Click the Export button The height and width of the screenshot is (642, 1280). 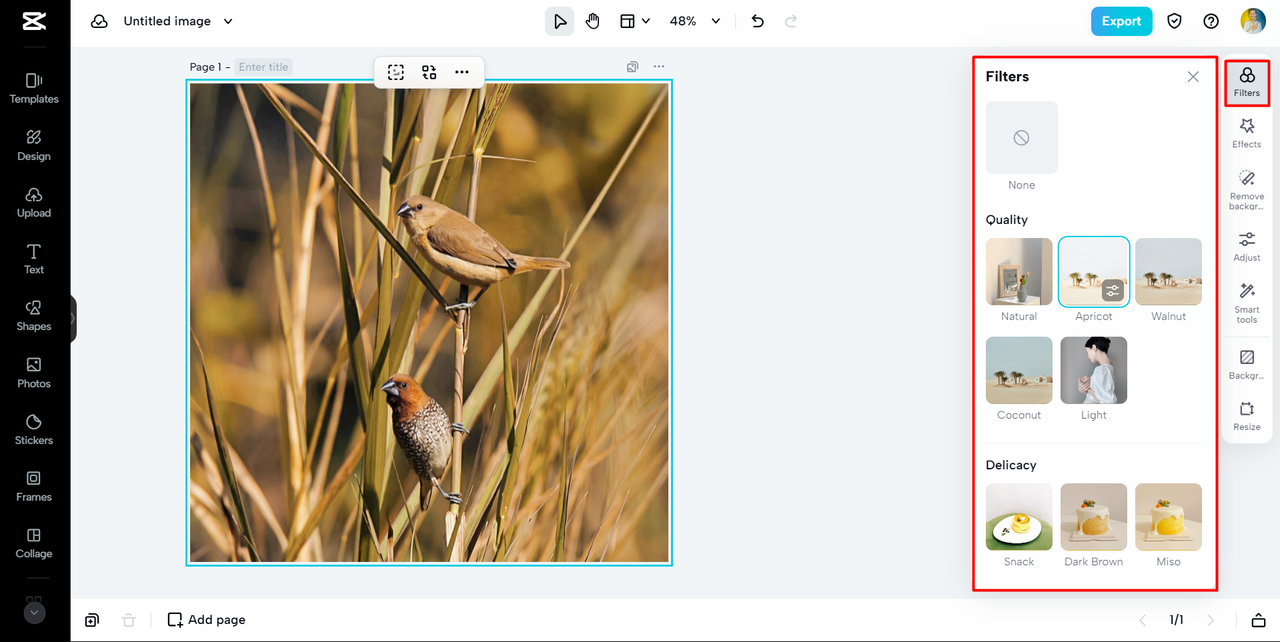pos(1121,21)
